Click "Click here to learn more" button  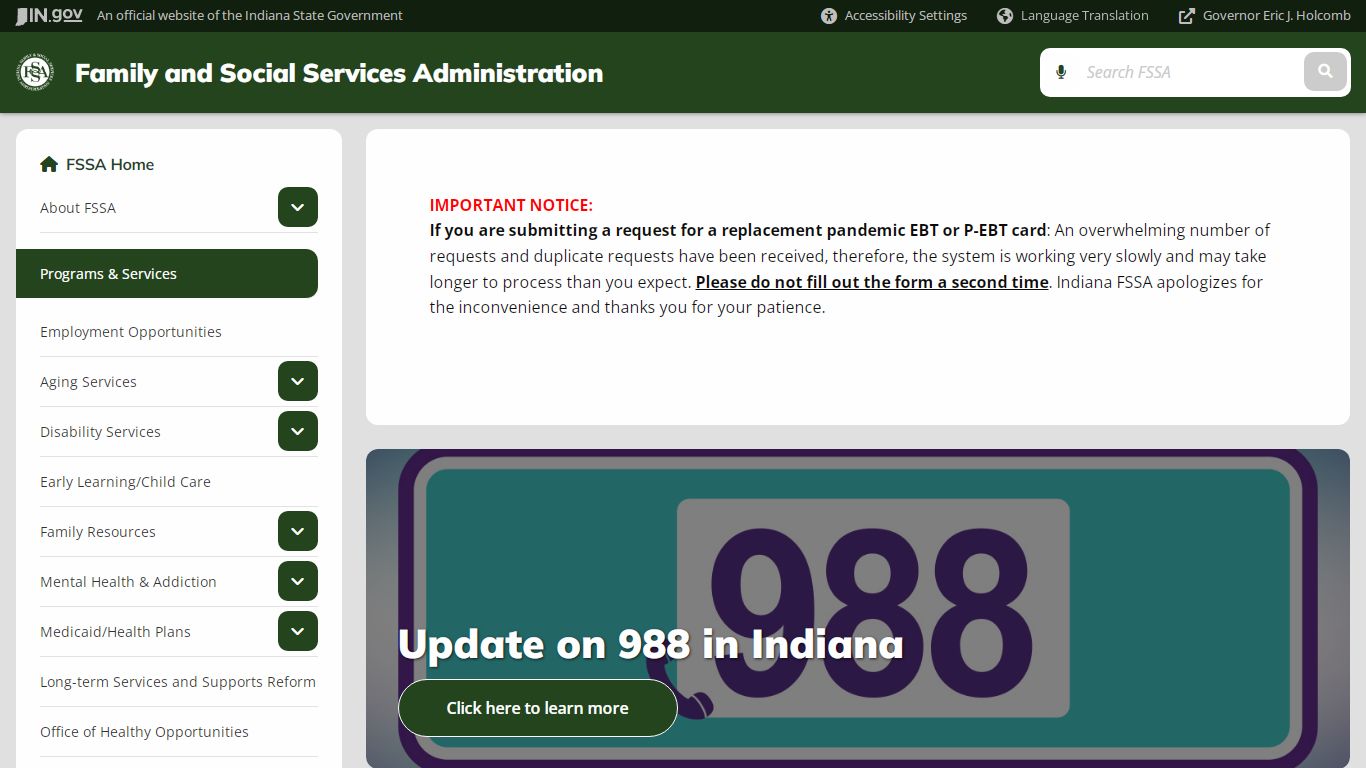coord(538,708)
